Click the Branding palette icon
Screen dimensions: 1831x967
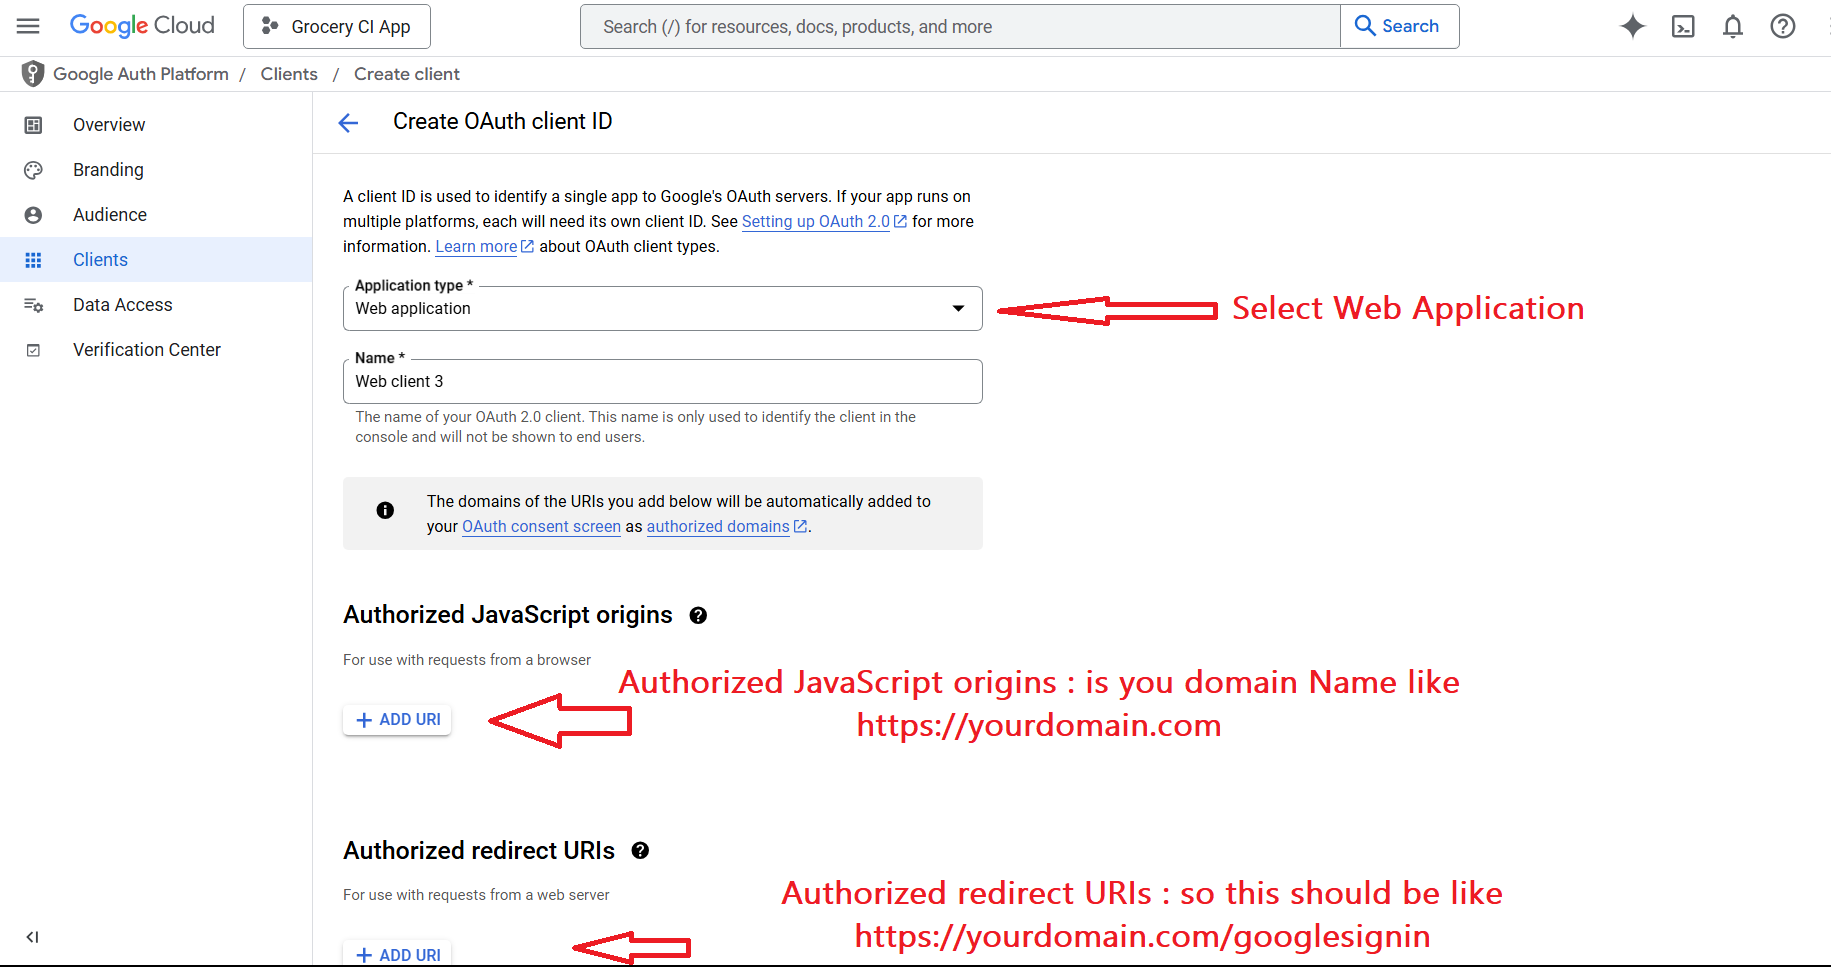pos(33,170)
